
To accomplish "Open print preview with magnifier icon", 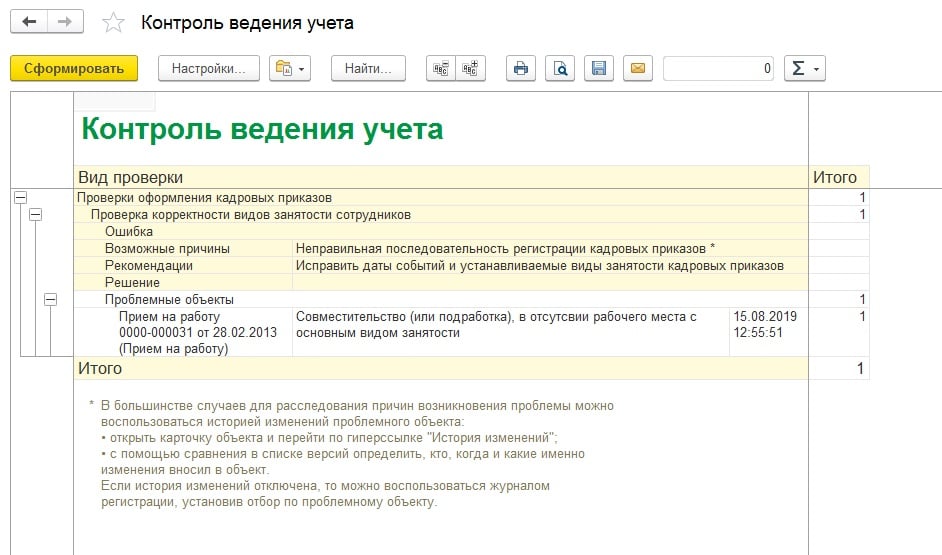I will point(560,68).
